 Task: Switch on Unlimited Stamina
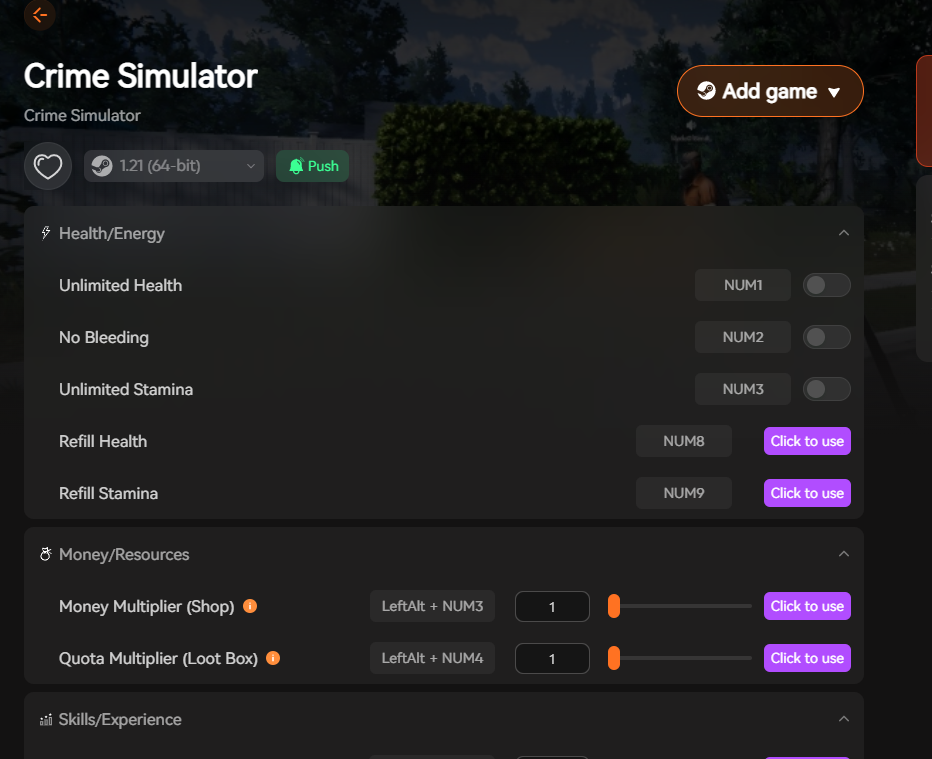tap(827, 388)
